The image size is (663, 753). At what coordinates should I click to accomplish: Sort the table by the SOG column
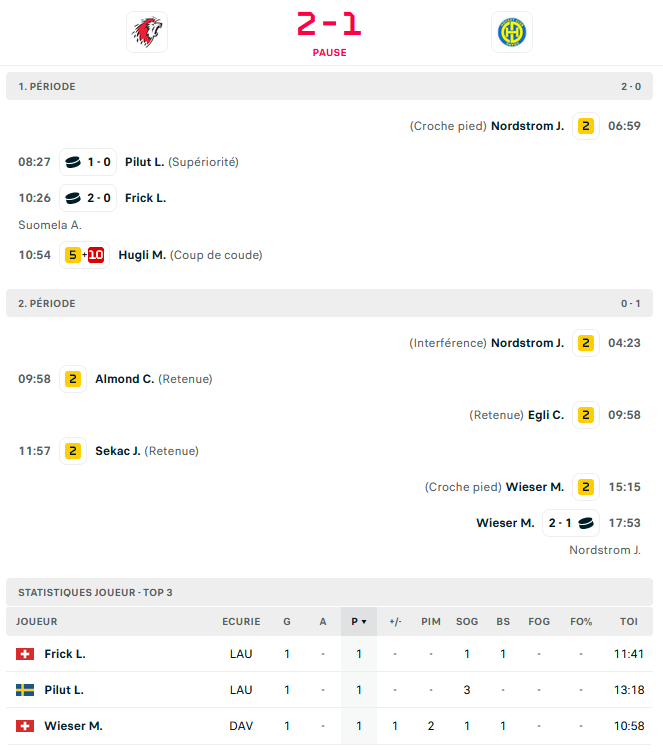(x=467, y=622)
